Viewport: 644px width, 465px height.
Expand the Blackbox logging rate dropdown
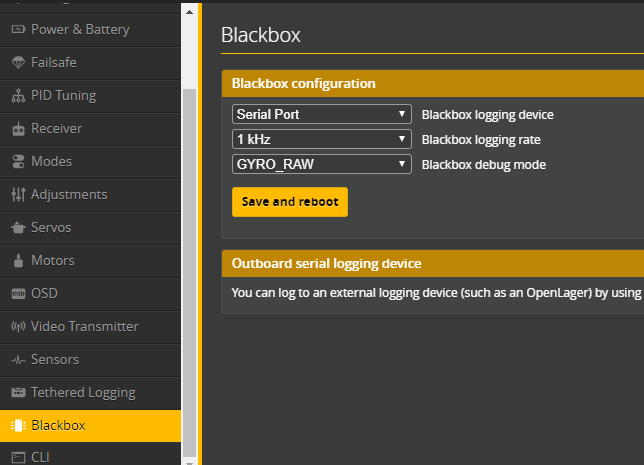click(x=321, y=139)
